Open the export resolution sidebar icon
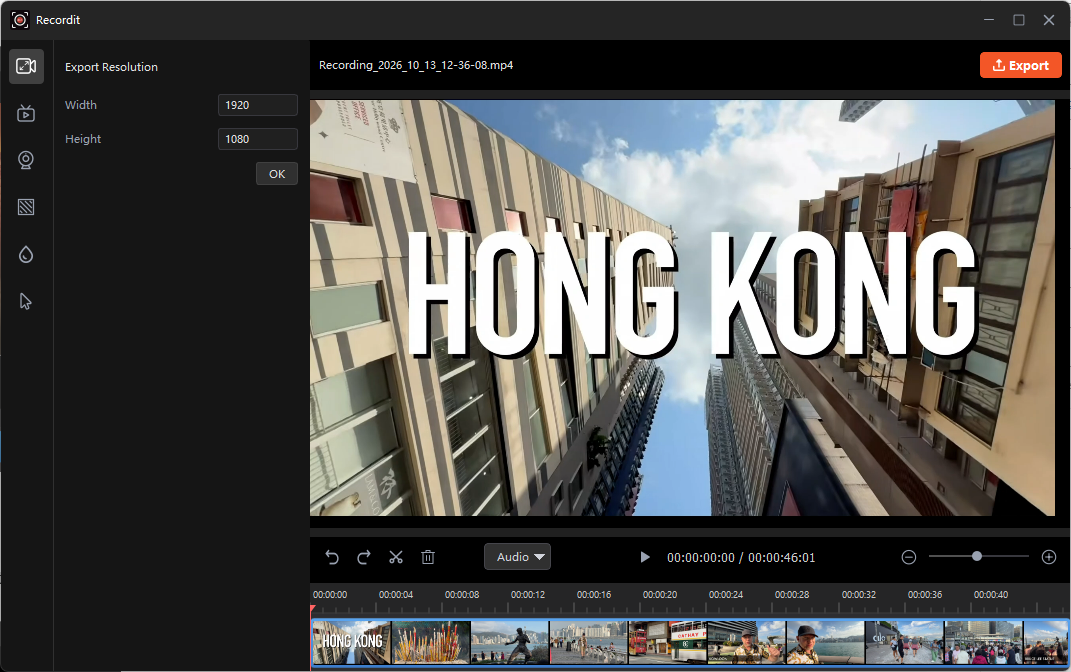Viewport: 1071px width, 672px height. pyautogui.click(x=26, y=66)
